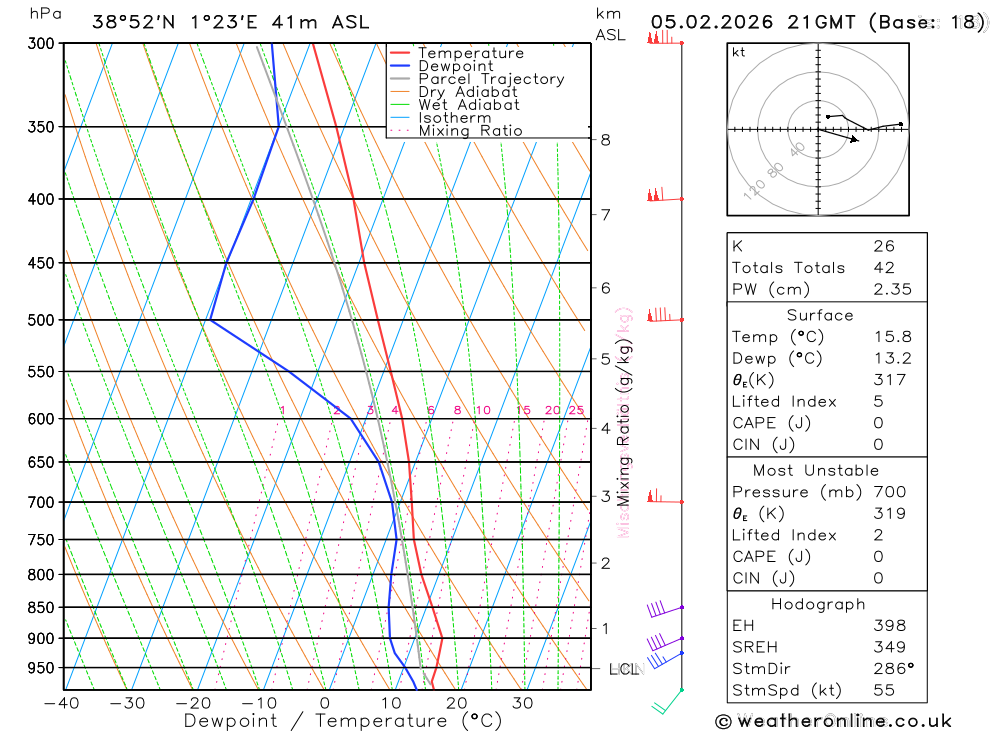Click the Most Unstable Lifted Index value 2
The height and width of the screenshot is (733, 1000).
[879, 535]
